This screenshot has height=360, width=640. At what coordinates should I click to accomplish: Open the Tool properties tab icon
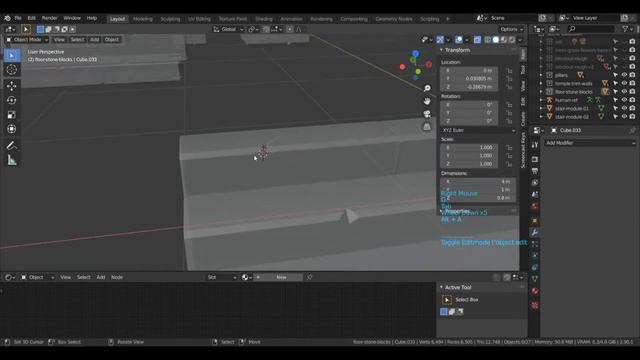point(535,145)
